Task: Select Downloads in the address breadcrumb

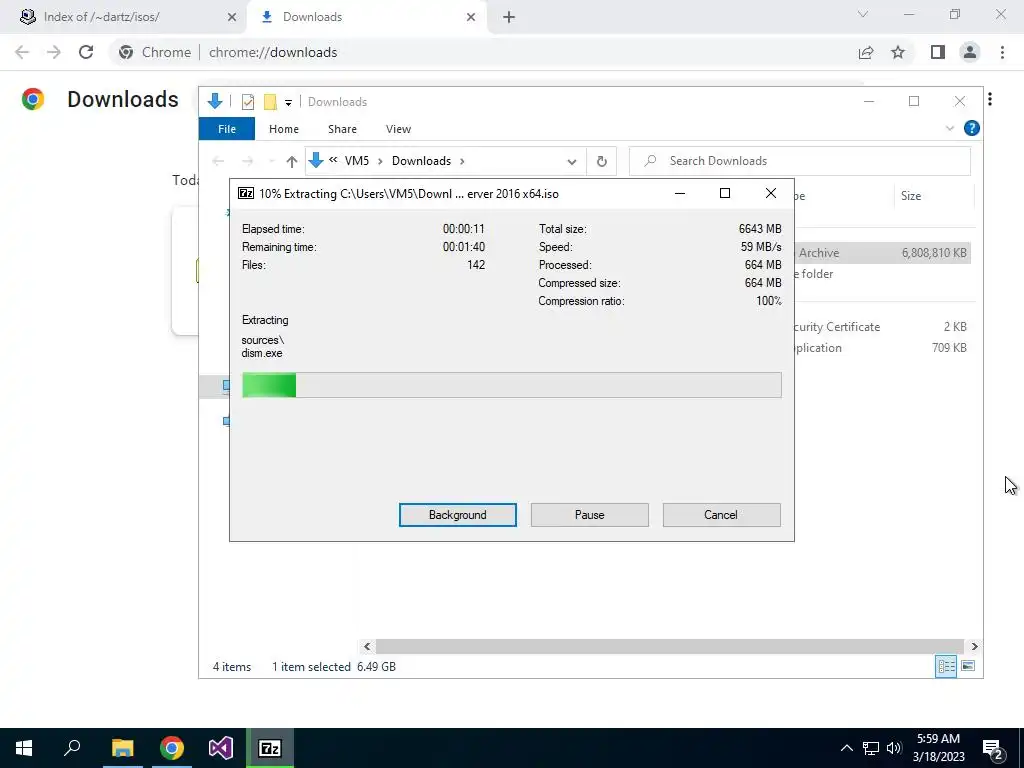Action: click(x=421, y=161)
